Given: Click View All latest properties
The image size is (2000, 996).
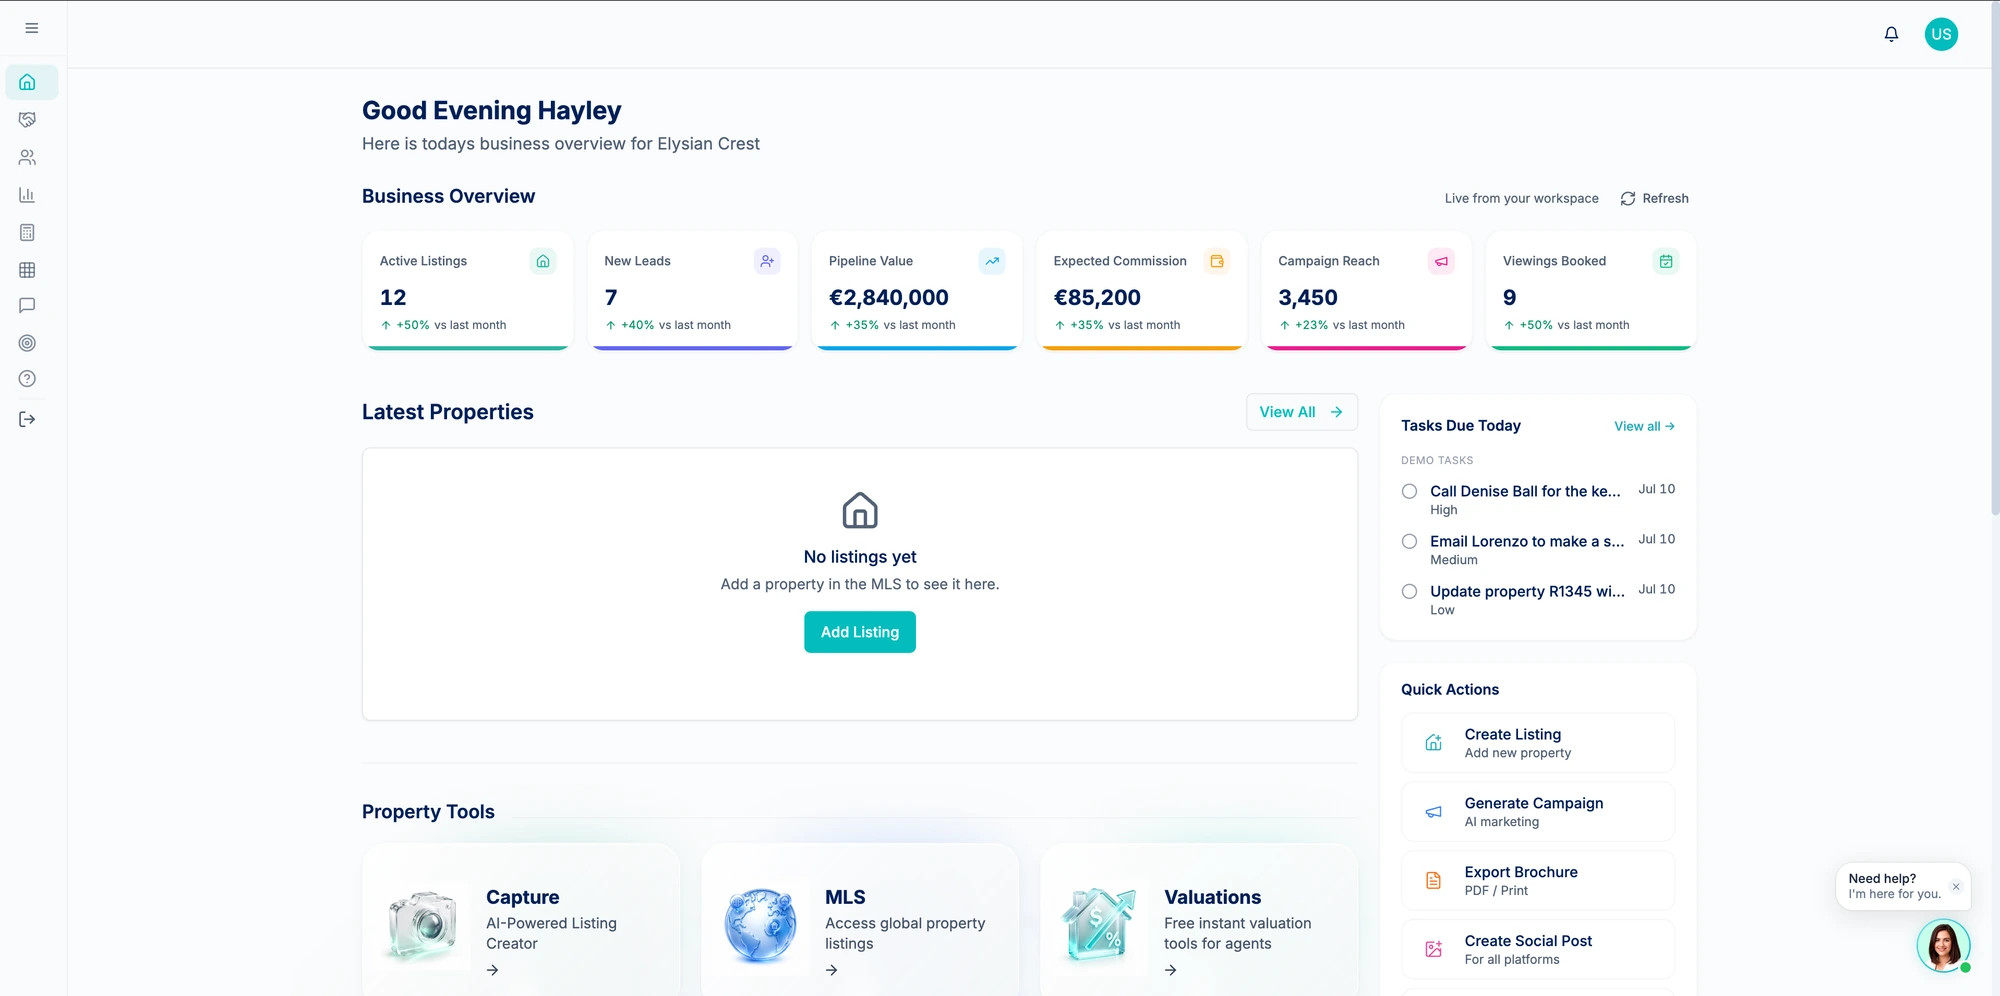Looking at the screenshot, I should click(1301, 412).
